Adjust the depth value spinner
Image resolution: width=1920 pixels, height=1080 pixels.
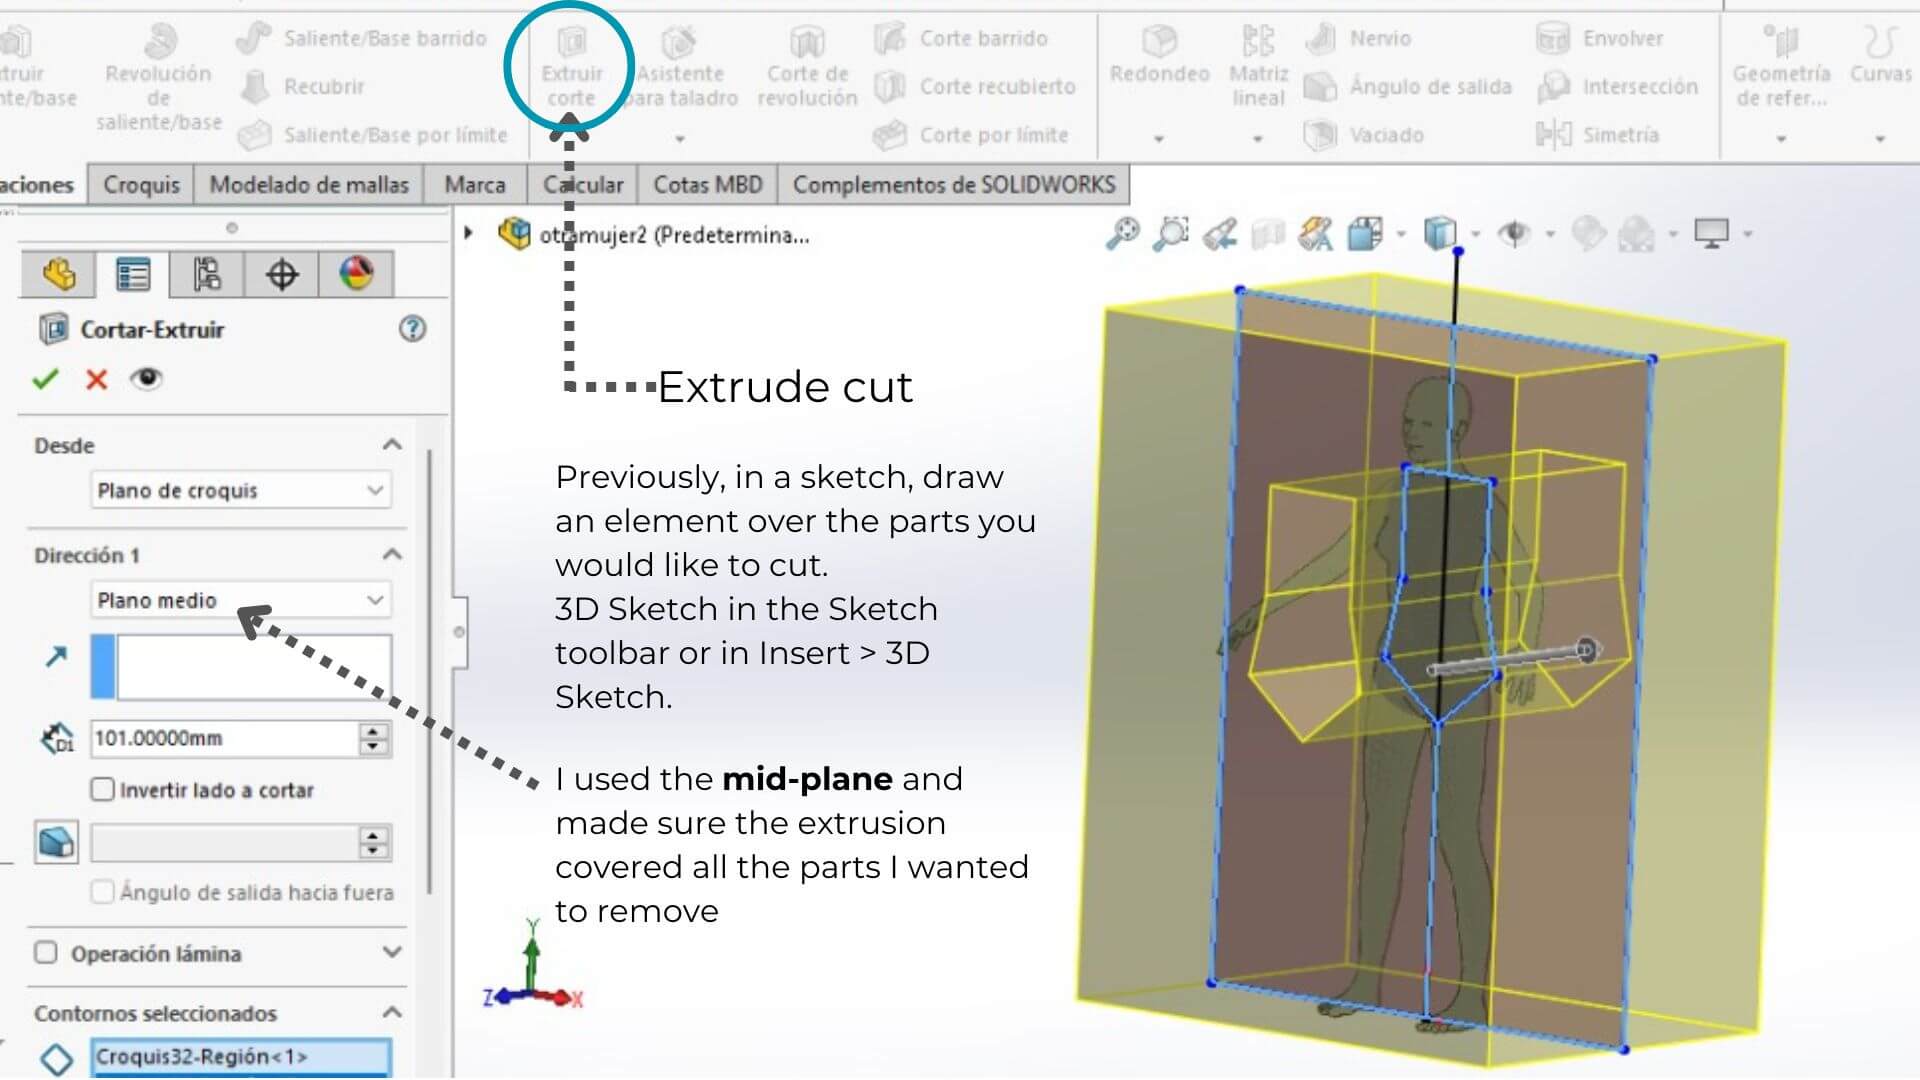pos(373,738)
